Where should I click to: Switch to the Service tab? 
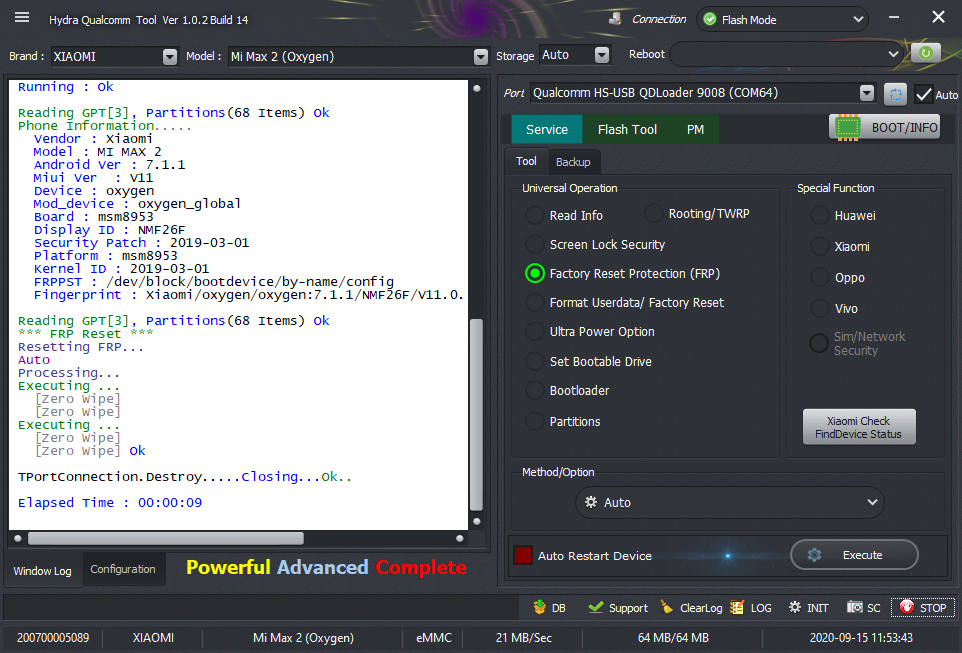click(547, 129)
